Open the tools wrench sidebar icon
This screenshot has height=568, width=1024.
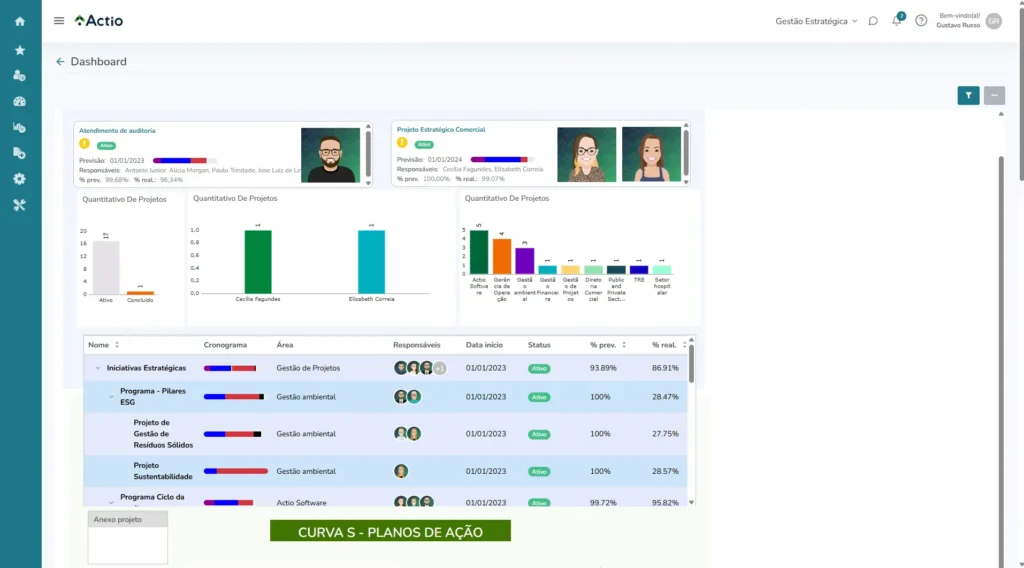point(20,205)
